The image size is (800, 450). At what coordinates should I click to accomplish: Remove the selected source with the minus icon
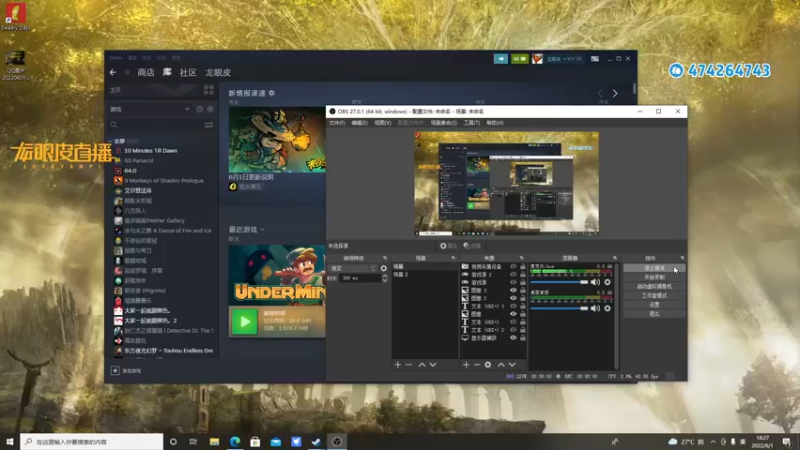[x=477, y=365]
